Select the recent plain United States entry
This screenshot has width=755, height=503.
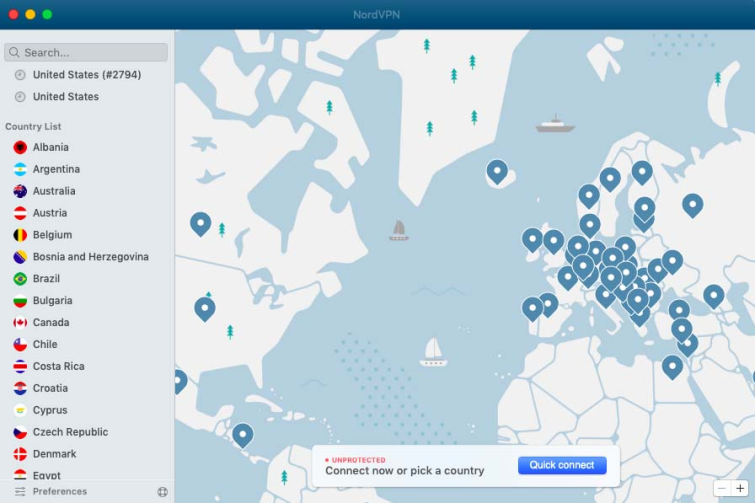click(x=65, y=97)
